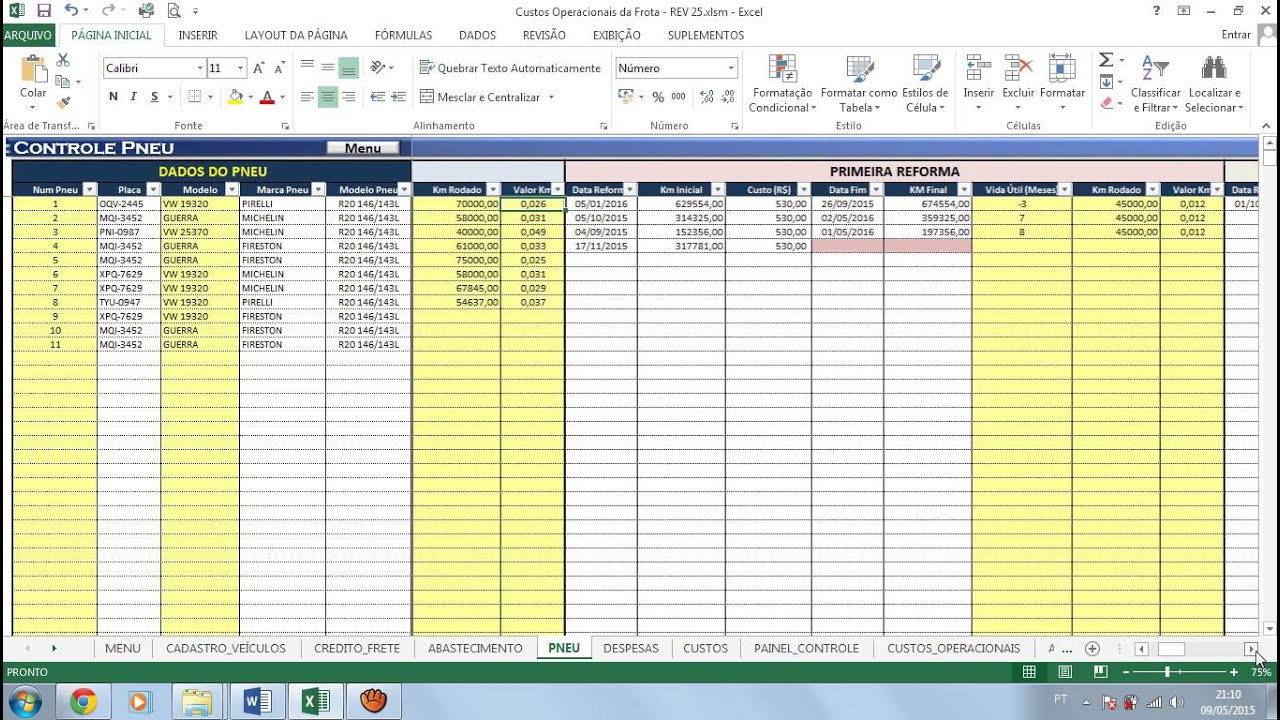Click the zoom slider handle in status bar
Viewport: 1280px width, 720px height.
(x=1168, y=672)
